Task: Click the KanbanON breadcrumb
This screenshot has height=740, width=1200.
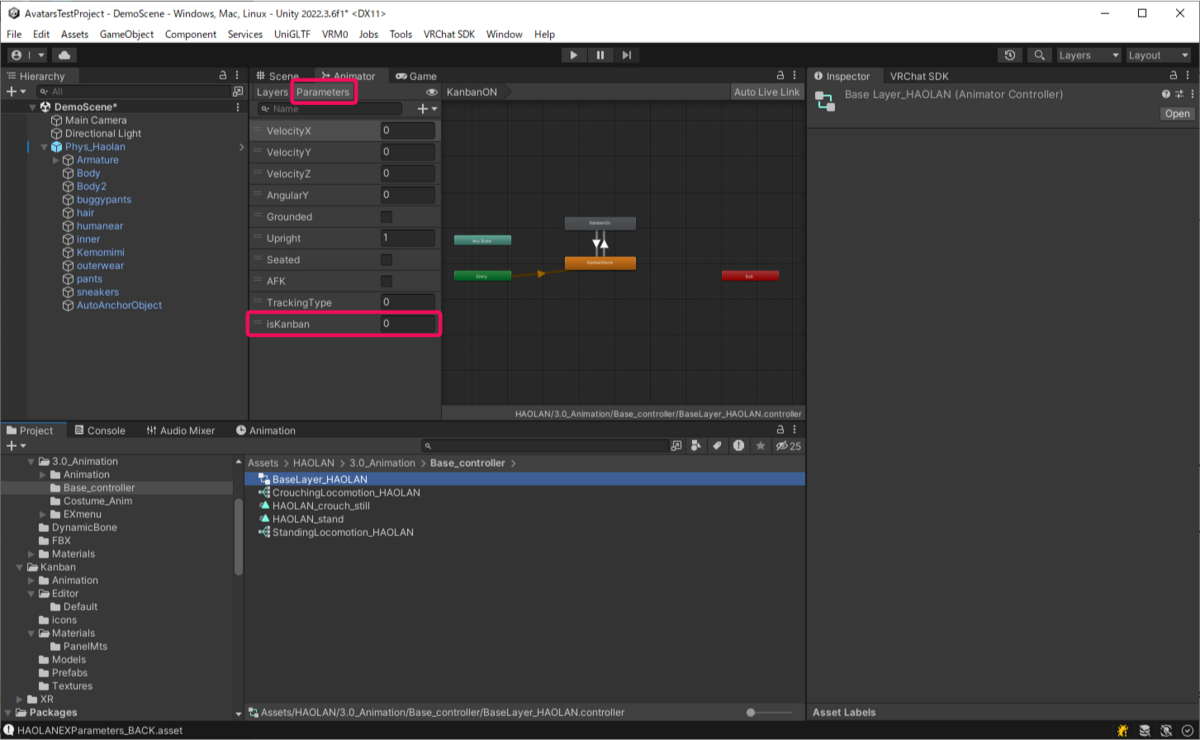Action: point(471,92)
